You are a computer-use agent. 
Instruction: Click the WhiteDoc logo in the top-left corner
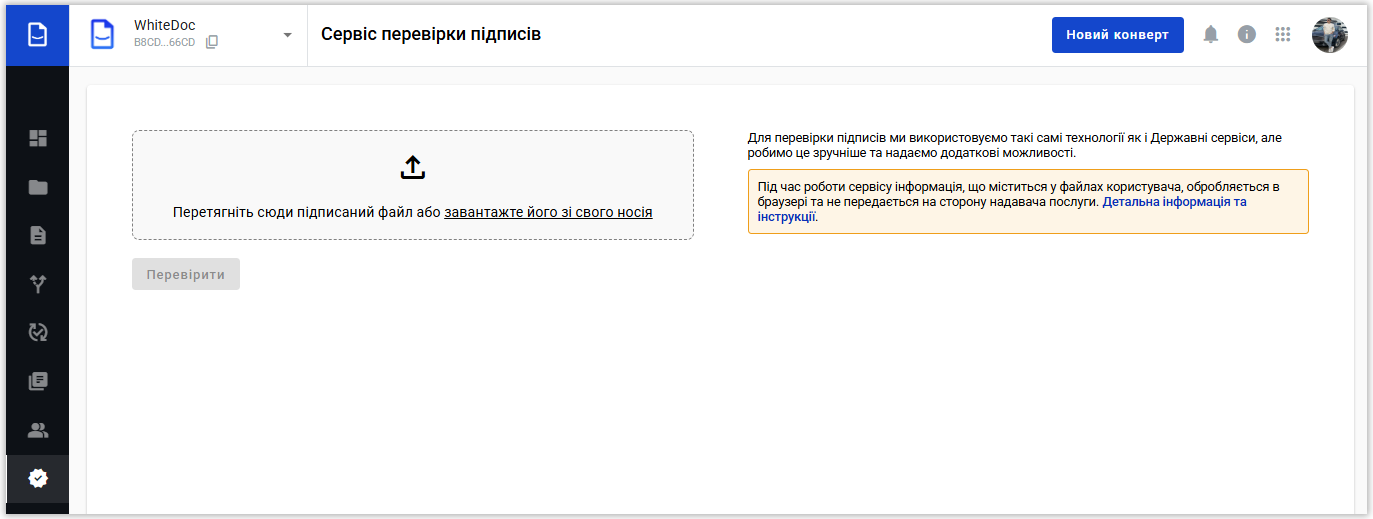point(38,35)
